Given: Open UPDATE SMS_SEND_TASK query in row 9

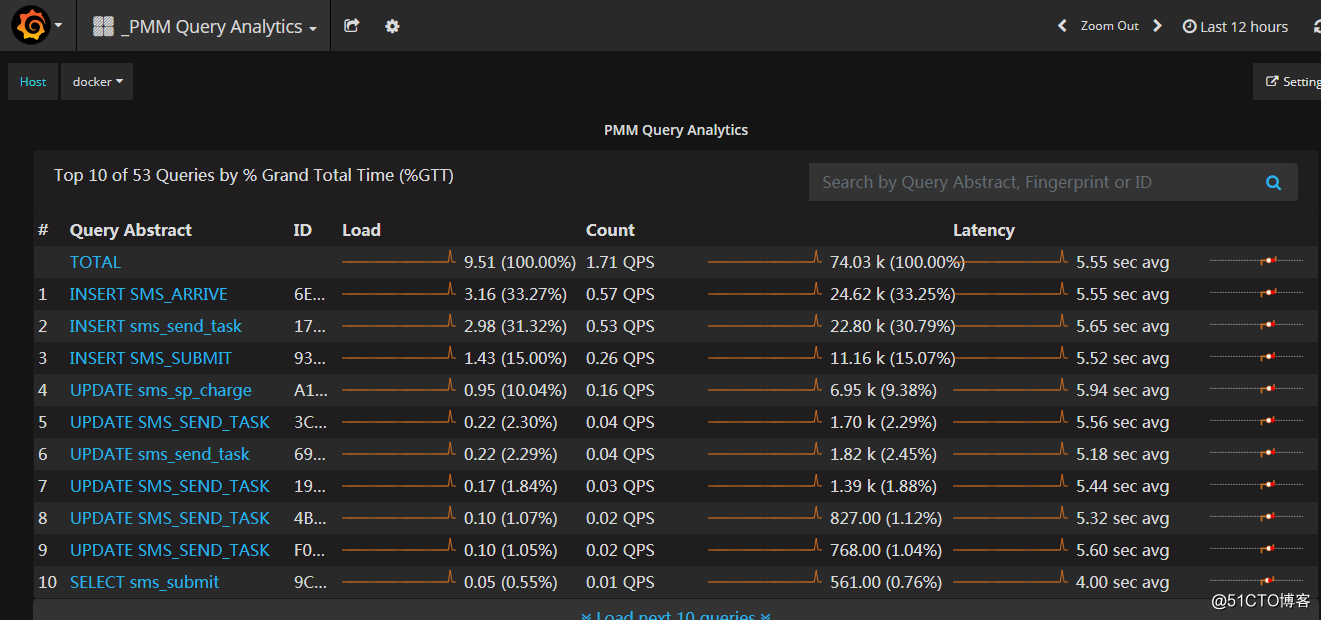Looking at the screenshot, I should pos(170,550).
